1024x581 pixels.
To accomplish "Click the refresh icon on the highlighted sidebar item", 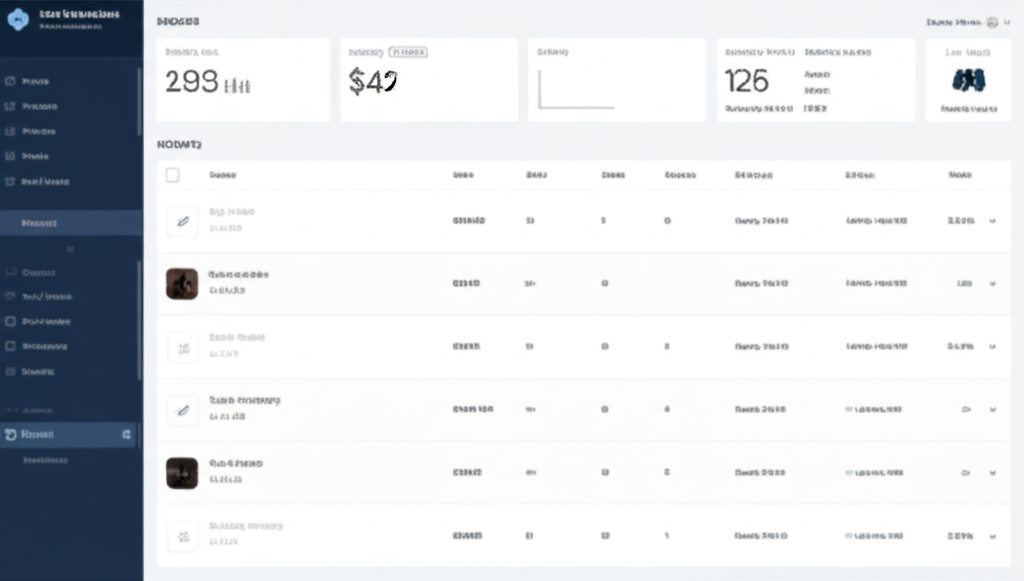I will tap(9, 436).
